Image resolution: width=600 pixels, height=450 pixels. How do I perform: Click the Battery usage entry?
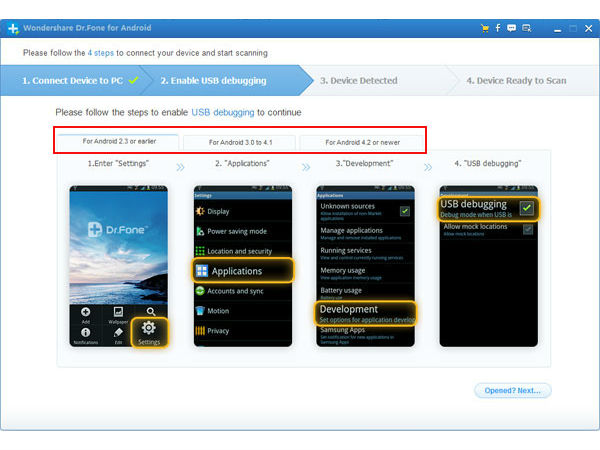pos(365,293)
